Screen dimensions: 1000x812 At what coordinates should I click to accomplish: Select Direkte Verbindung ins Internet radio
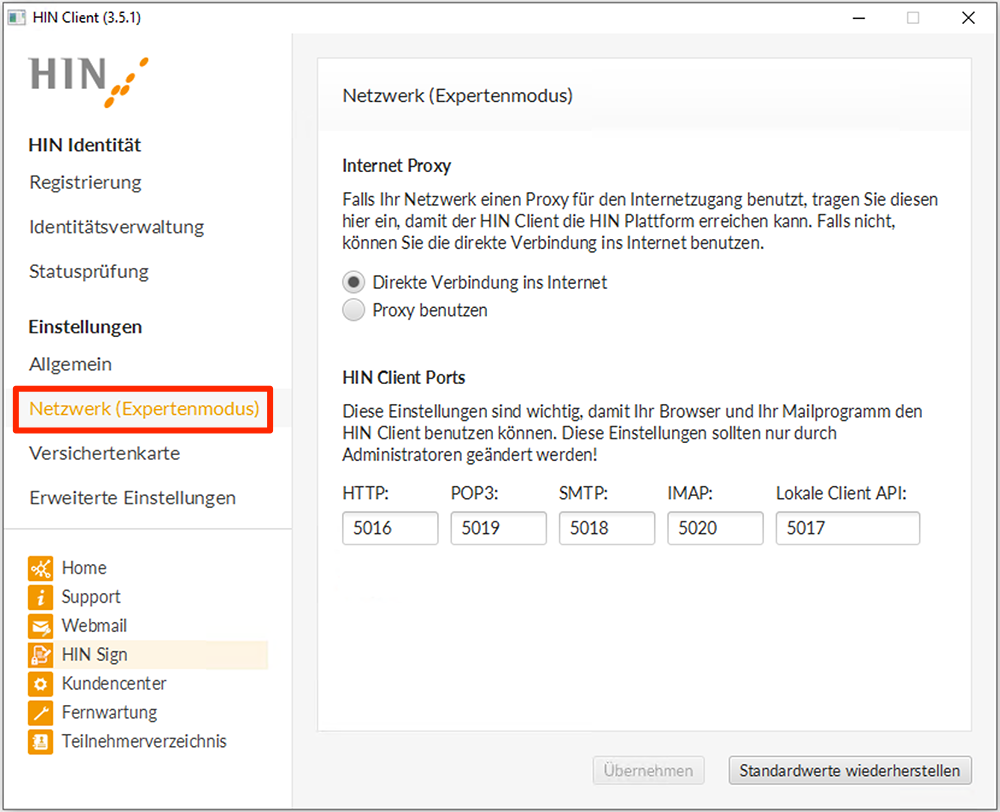pos(353,282)
